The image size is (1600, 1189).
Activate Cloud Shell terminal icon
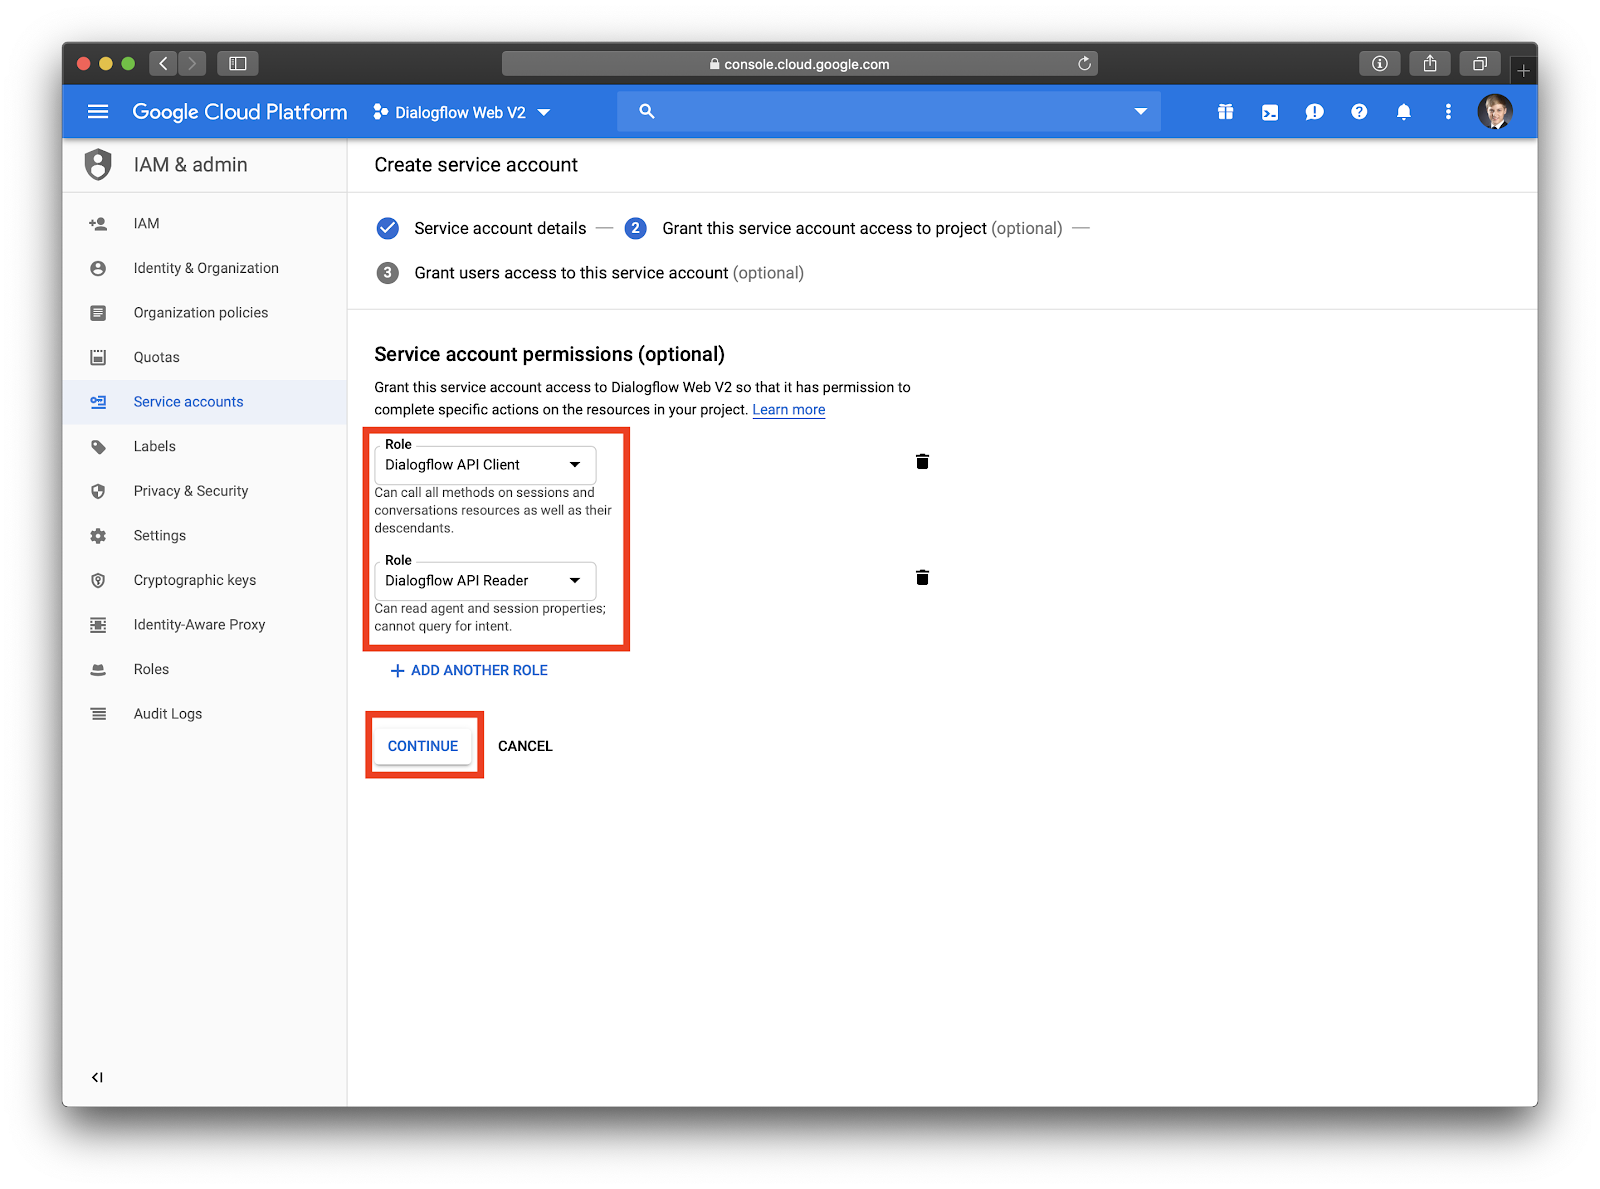(1270, 112)
